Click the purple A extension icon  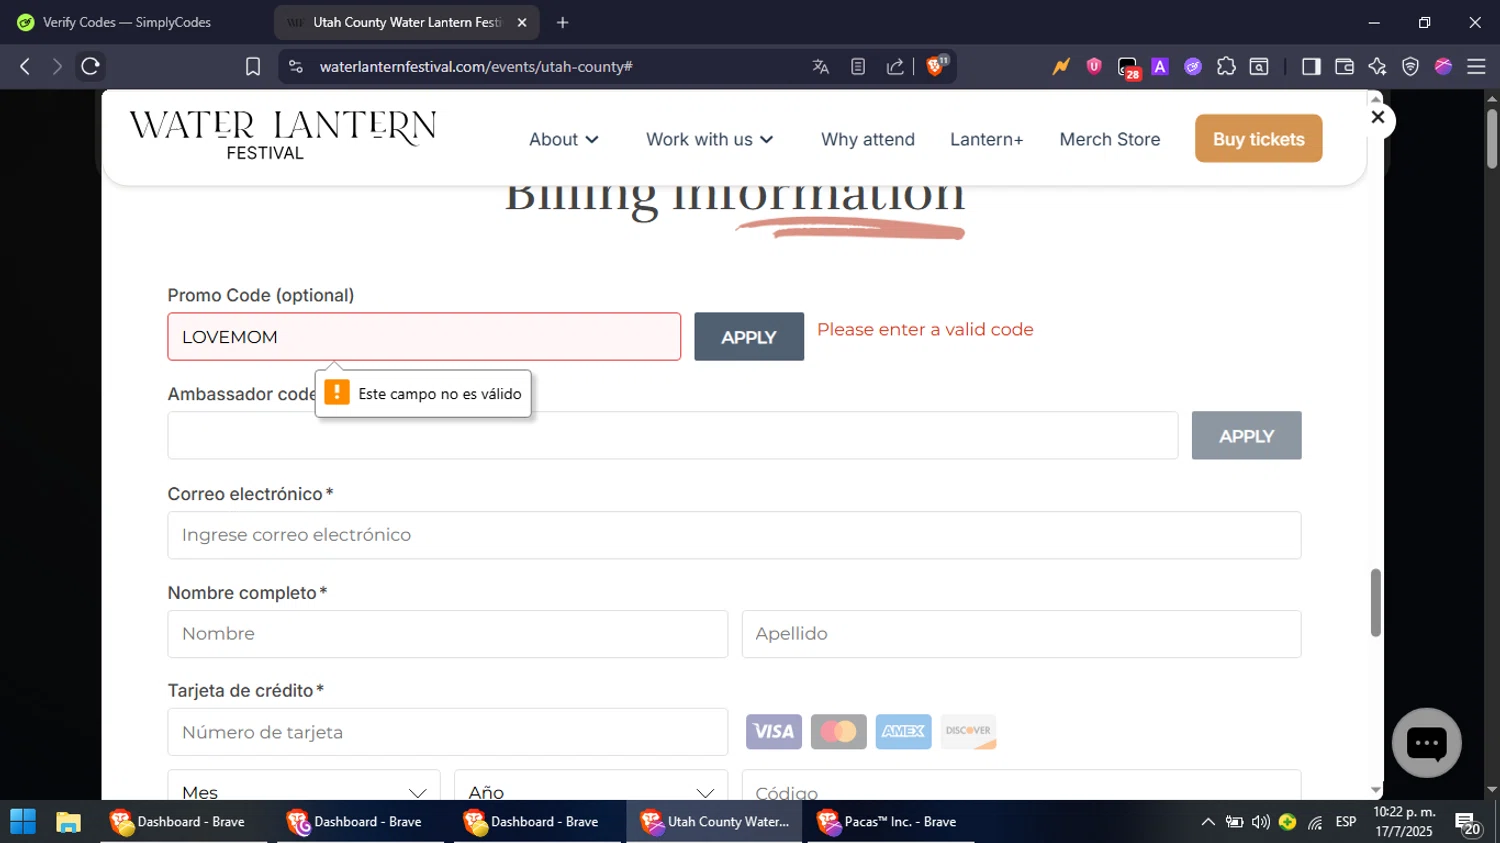pos(1160,67)
